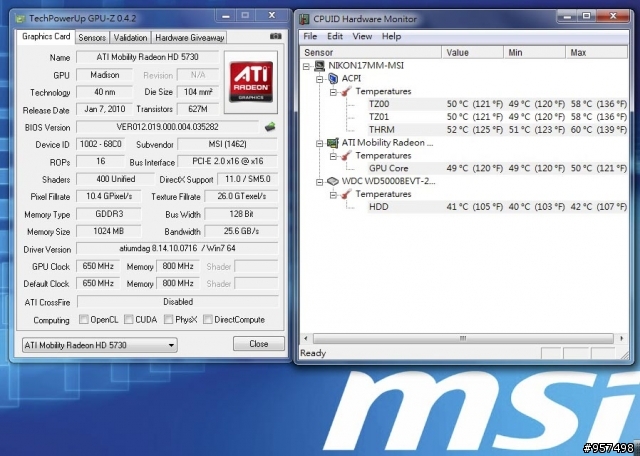The image size is (640, 456).
Task: Click the Sensor column header
Action: pyautogui.click(x=371, y=52)
